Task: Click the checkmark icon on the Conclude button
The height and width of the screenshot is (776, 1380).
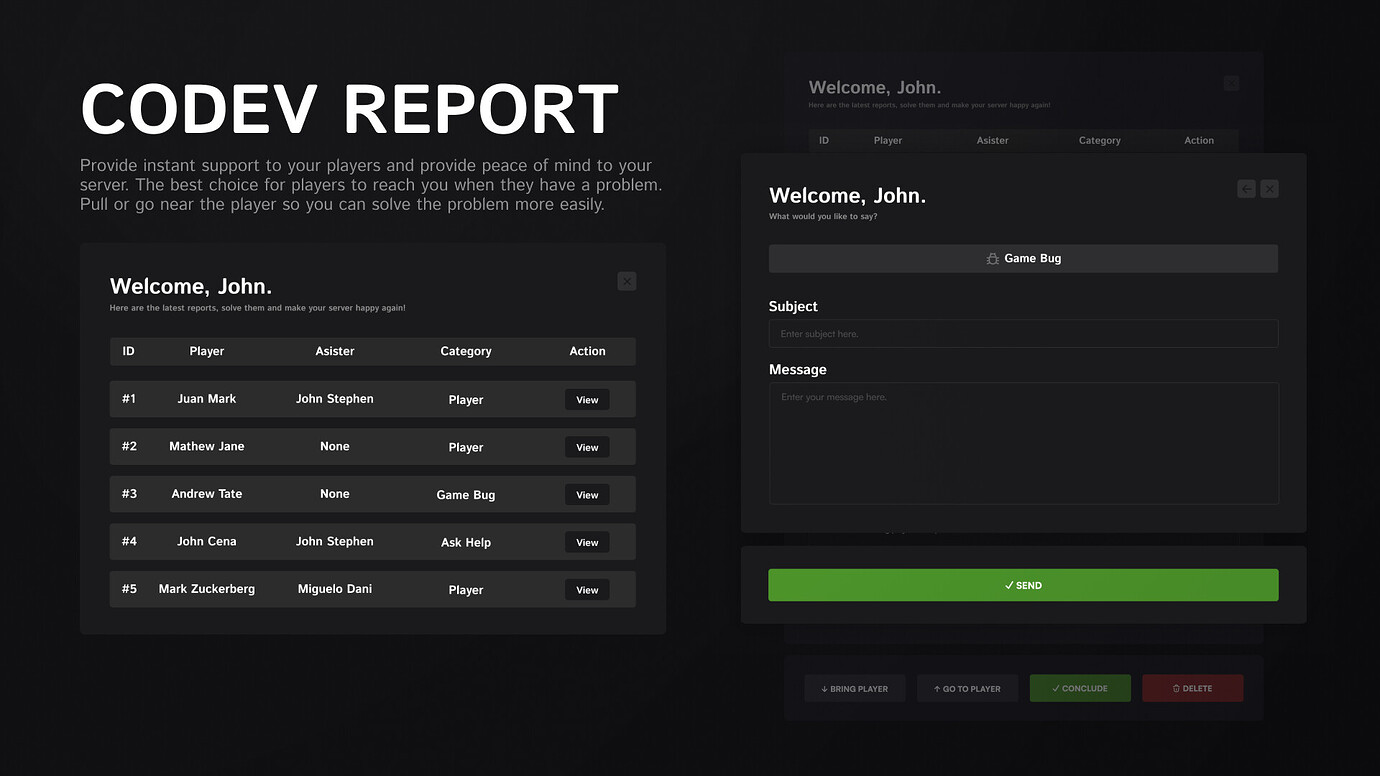Action: click(x=1055, y=688)
